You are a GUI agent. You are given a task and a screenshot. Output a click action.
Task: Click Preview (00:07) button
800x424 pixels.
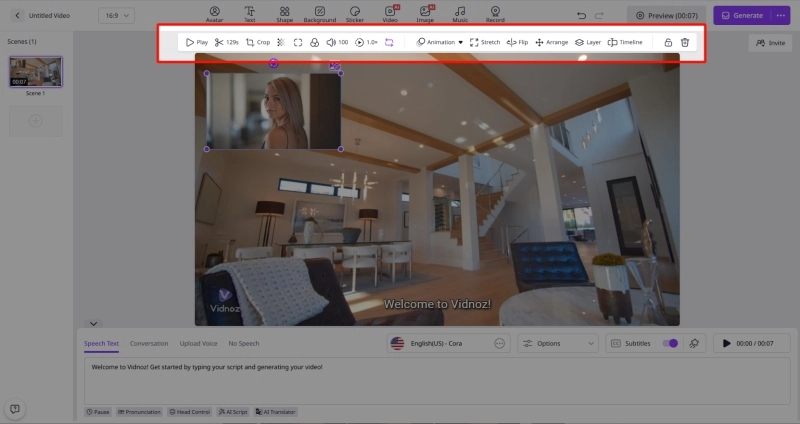[666, 15]
